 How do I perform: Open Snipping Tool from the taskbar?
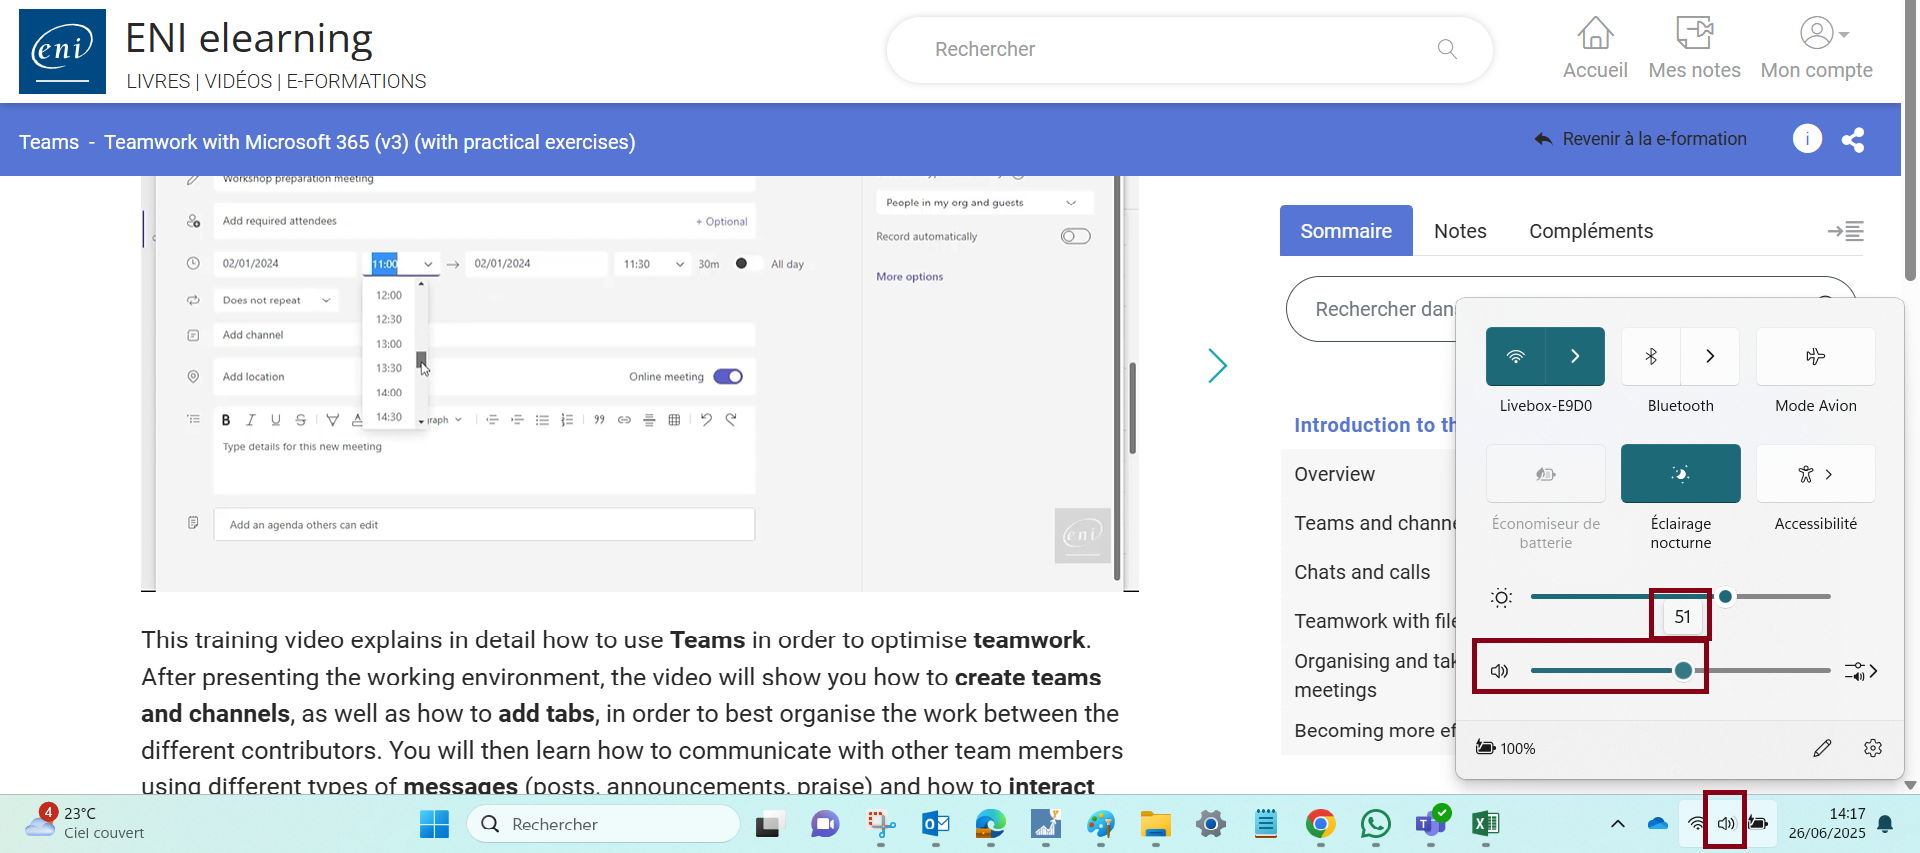tap(881, 824)
